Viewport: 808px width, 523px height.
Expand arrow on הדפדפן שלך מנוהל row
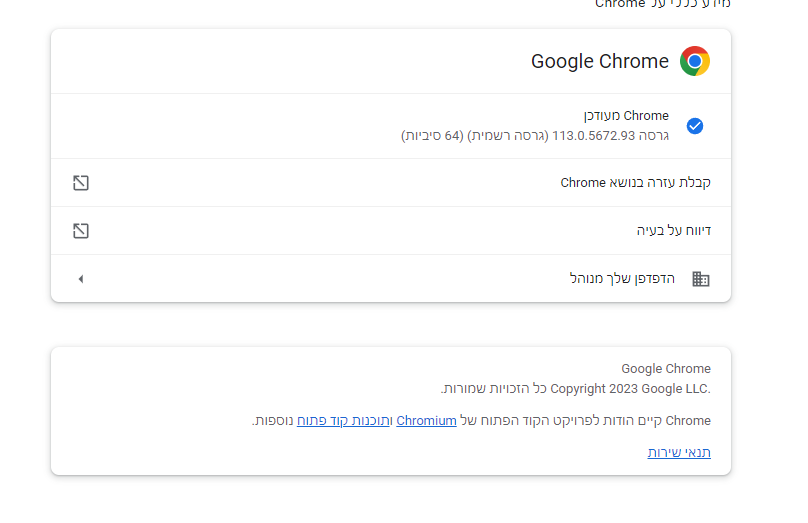coord(81,279)
